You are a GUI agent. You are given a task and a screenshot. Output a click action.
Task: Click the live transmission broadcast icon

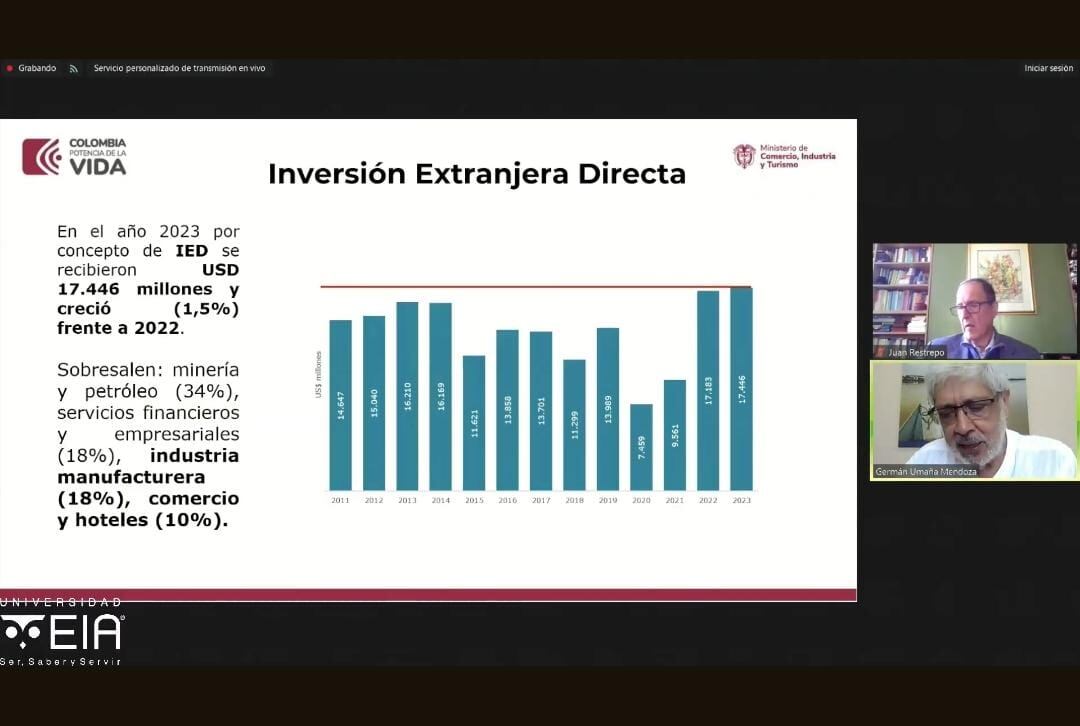[73, 68]
